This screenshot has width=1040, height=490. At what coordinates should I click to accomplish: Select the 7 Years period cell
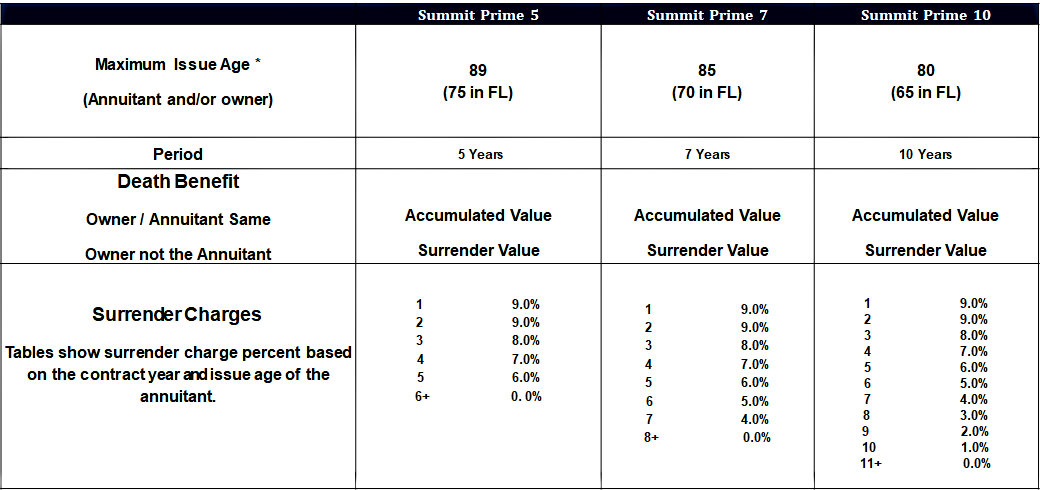(x=707, y=154)
